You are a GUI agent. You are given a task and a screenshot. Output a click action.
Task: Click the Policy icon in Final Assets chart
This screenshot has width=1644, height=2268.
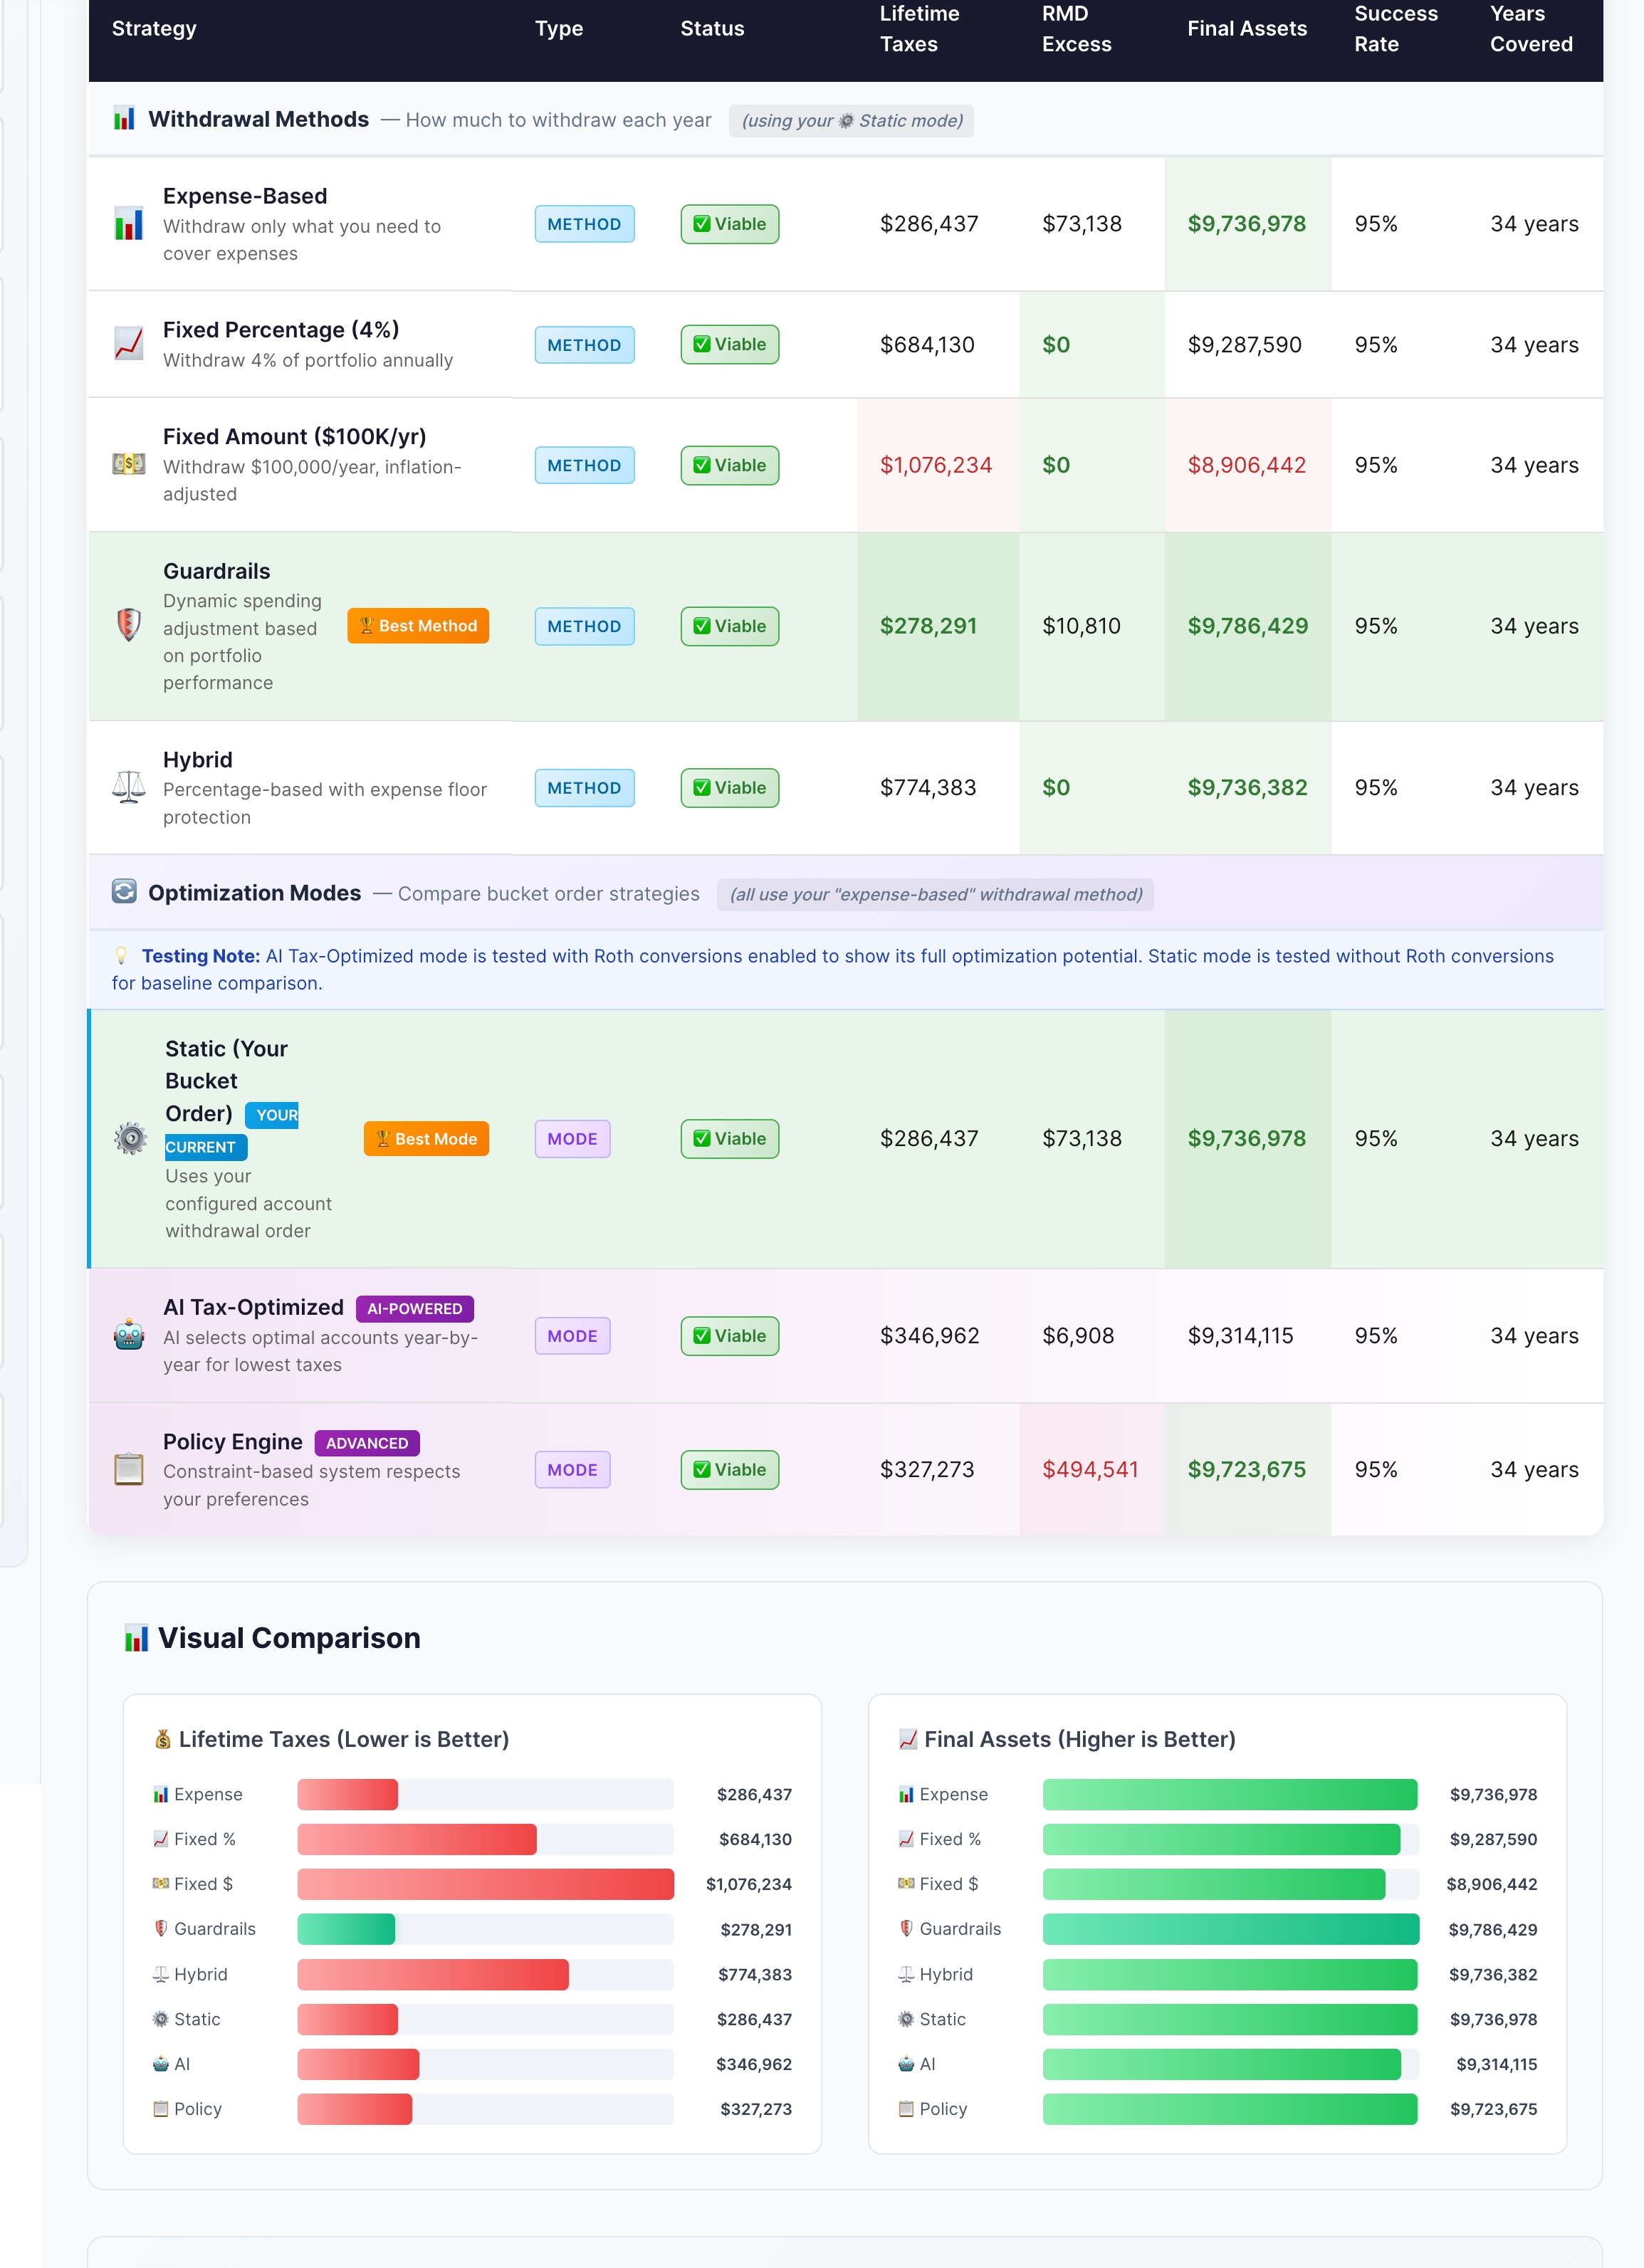[x=906, y=2108]
